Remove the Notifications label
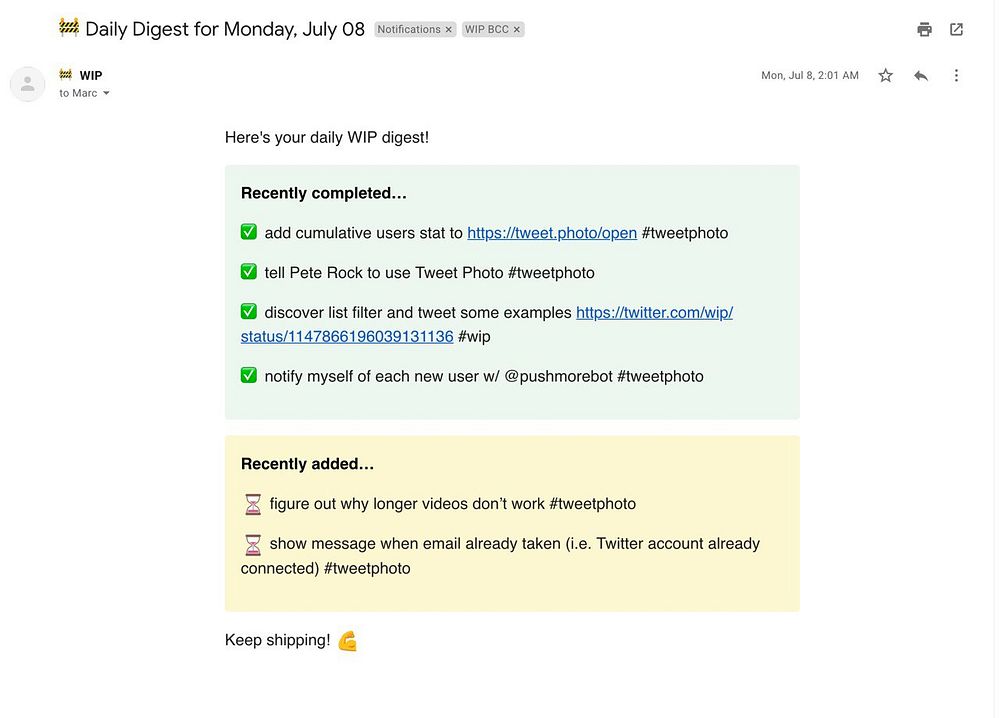The image size is (1000, 718). (x=449, y=30)
